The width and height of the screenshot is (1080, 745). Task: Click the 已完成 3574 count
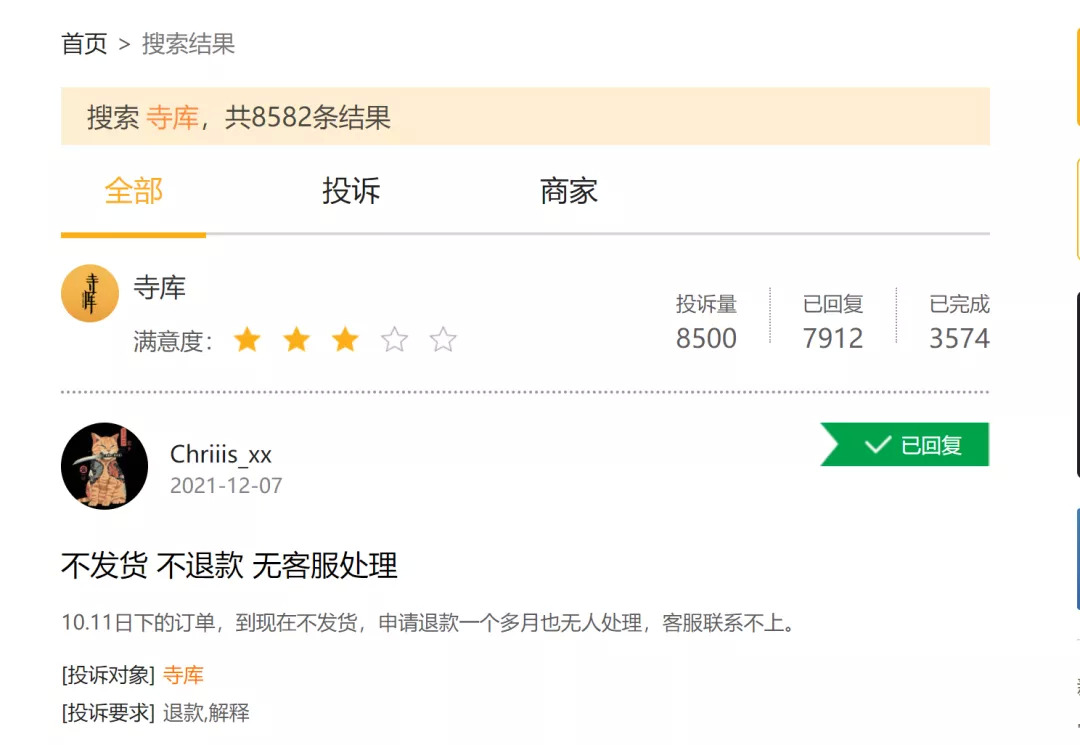tap(959, 338)
